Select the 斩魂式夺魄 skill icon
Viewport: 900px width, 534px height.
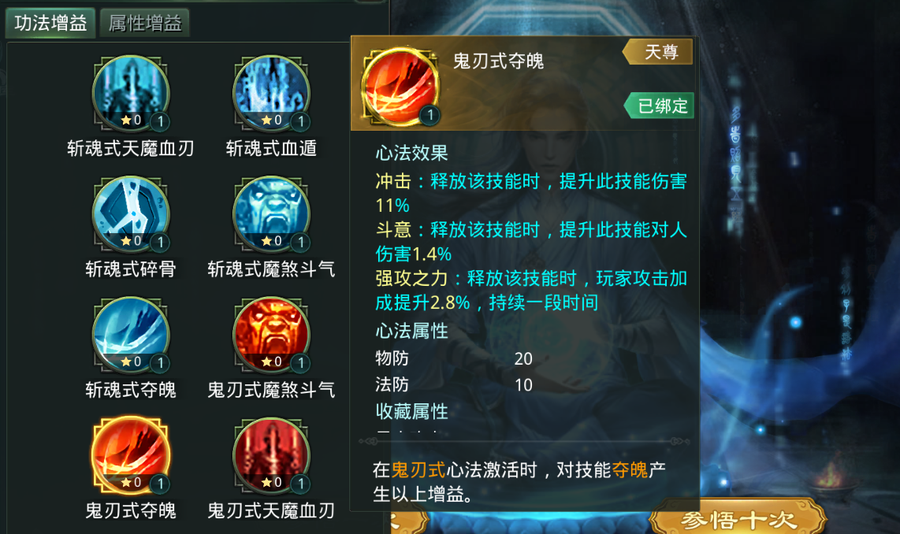tap(131, 335)
